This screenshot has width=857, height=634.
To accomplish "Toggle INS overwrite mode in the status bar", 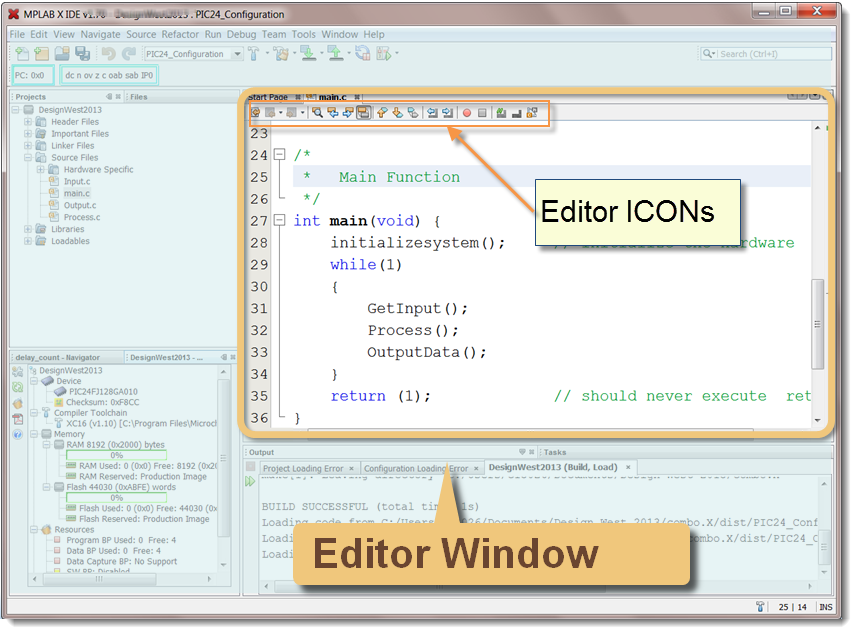I will [824, 607].
